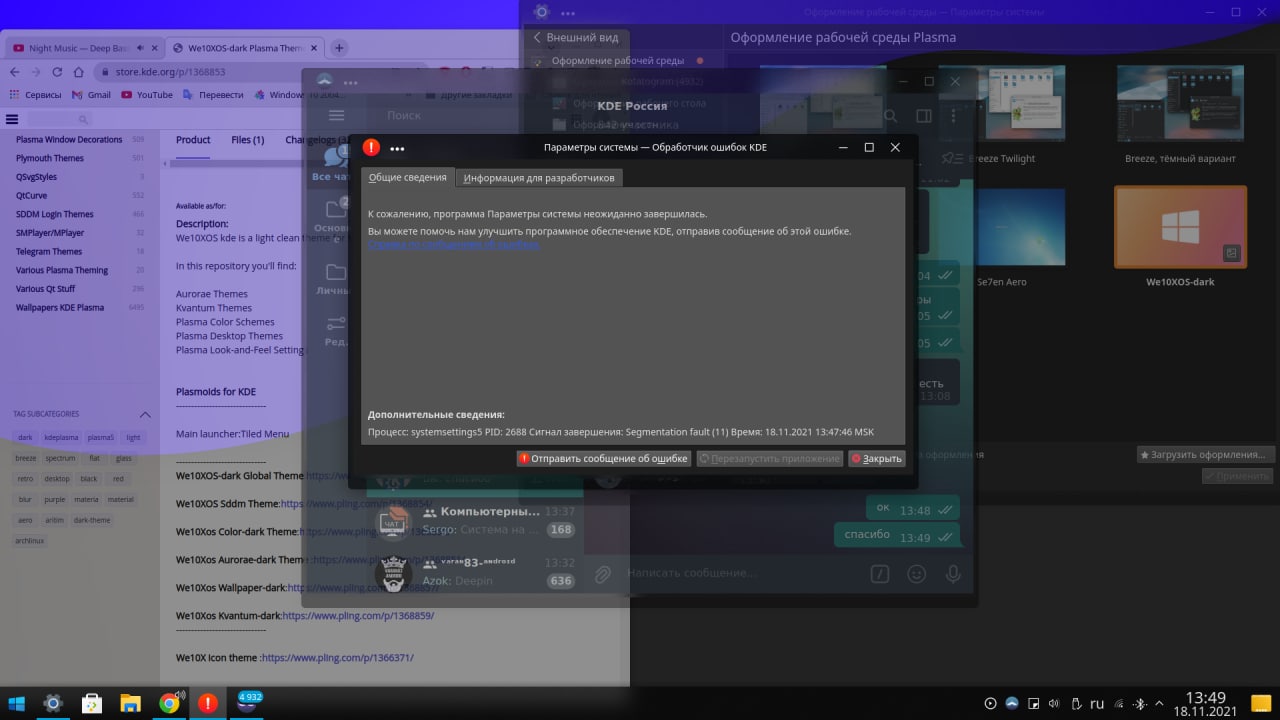Open the We10X Icon theme pling link
This screenshot has width=1280, height=720.
point(337,658)
